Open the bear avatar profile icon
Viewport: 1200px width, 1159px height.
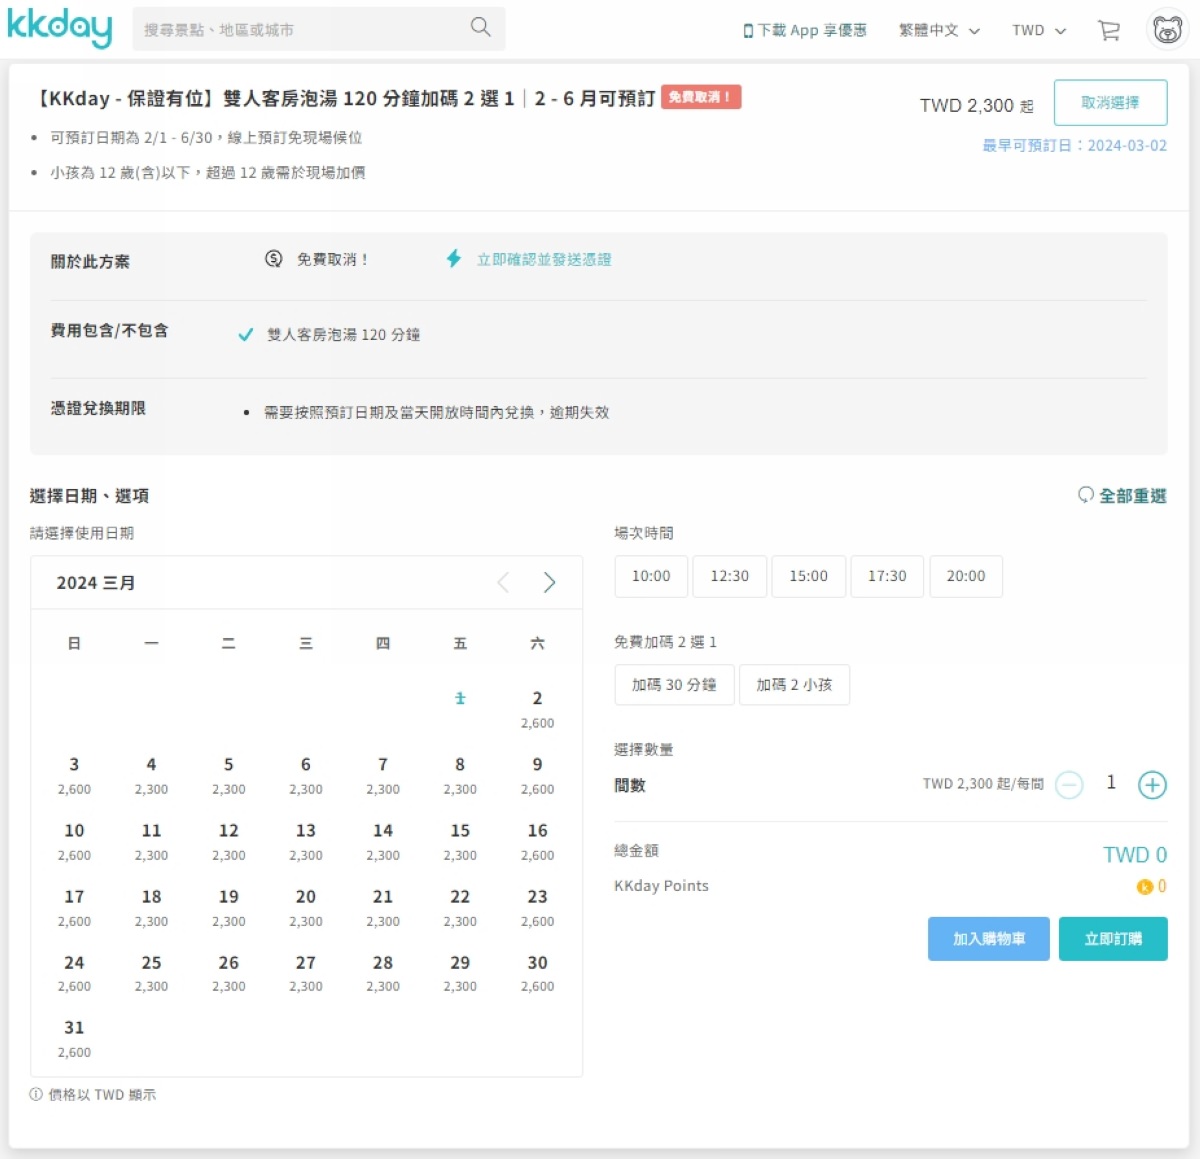[1167, 30]
